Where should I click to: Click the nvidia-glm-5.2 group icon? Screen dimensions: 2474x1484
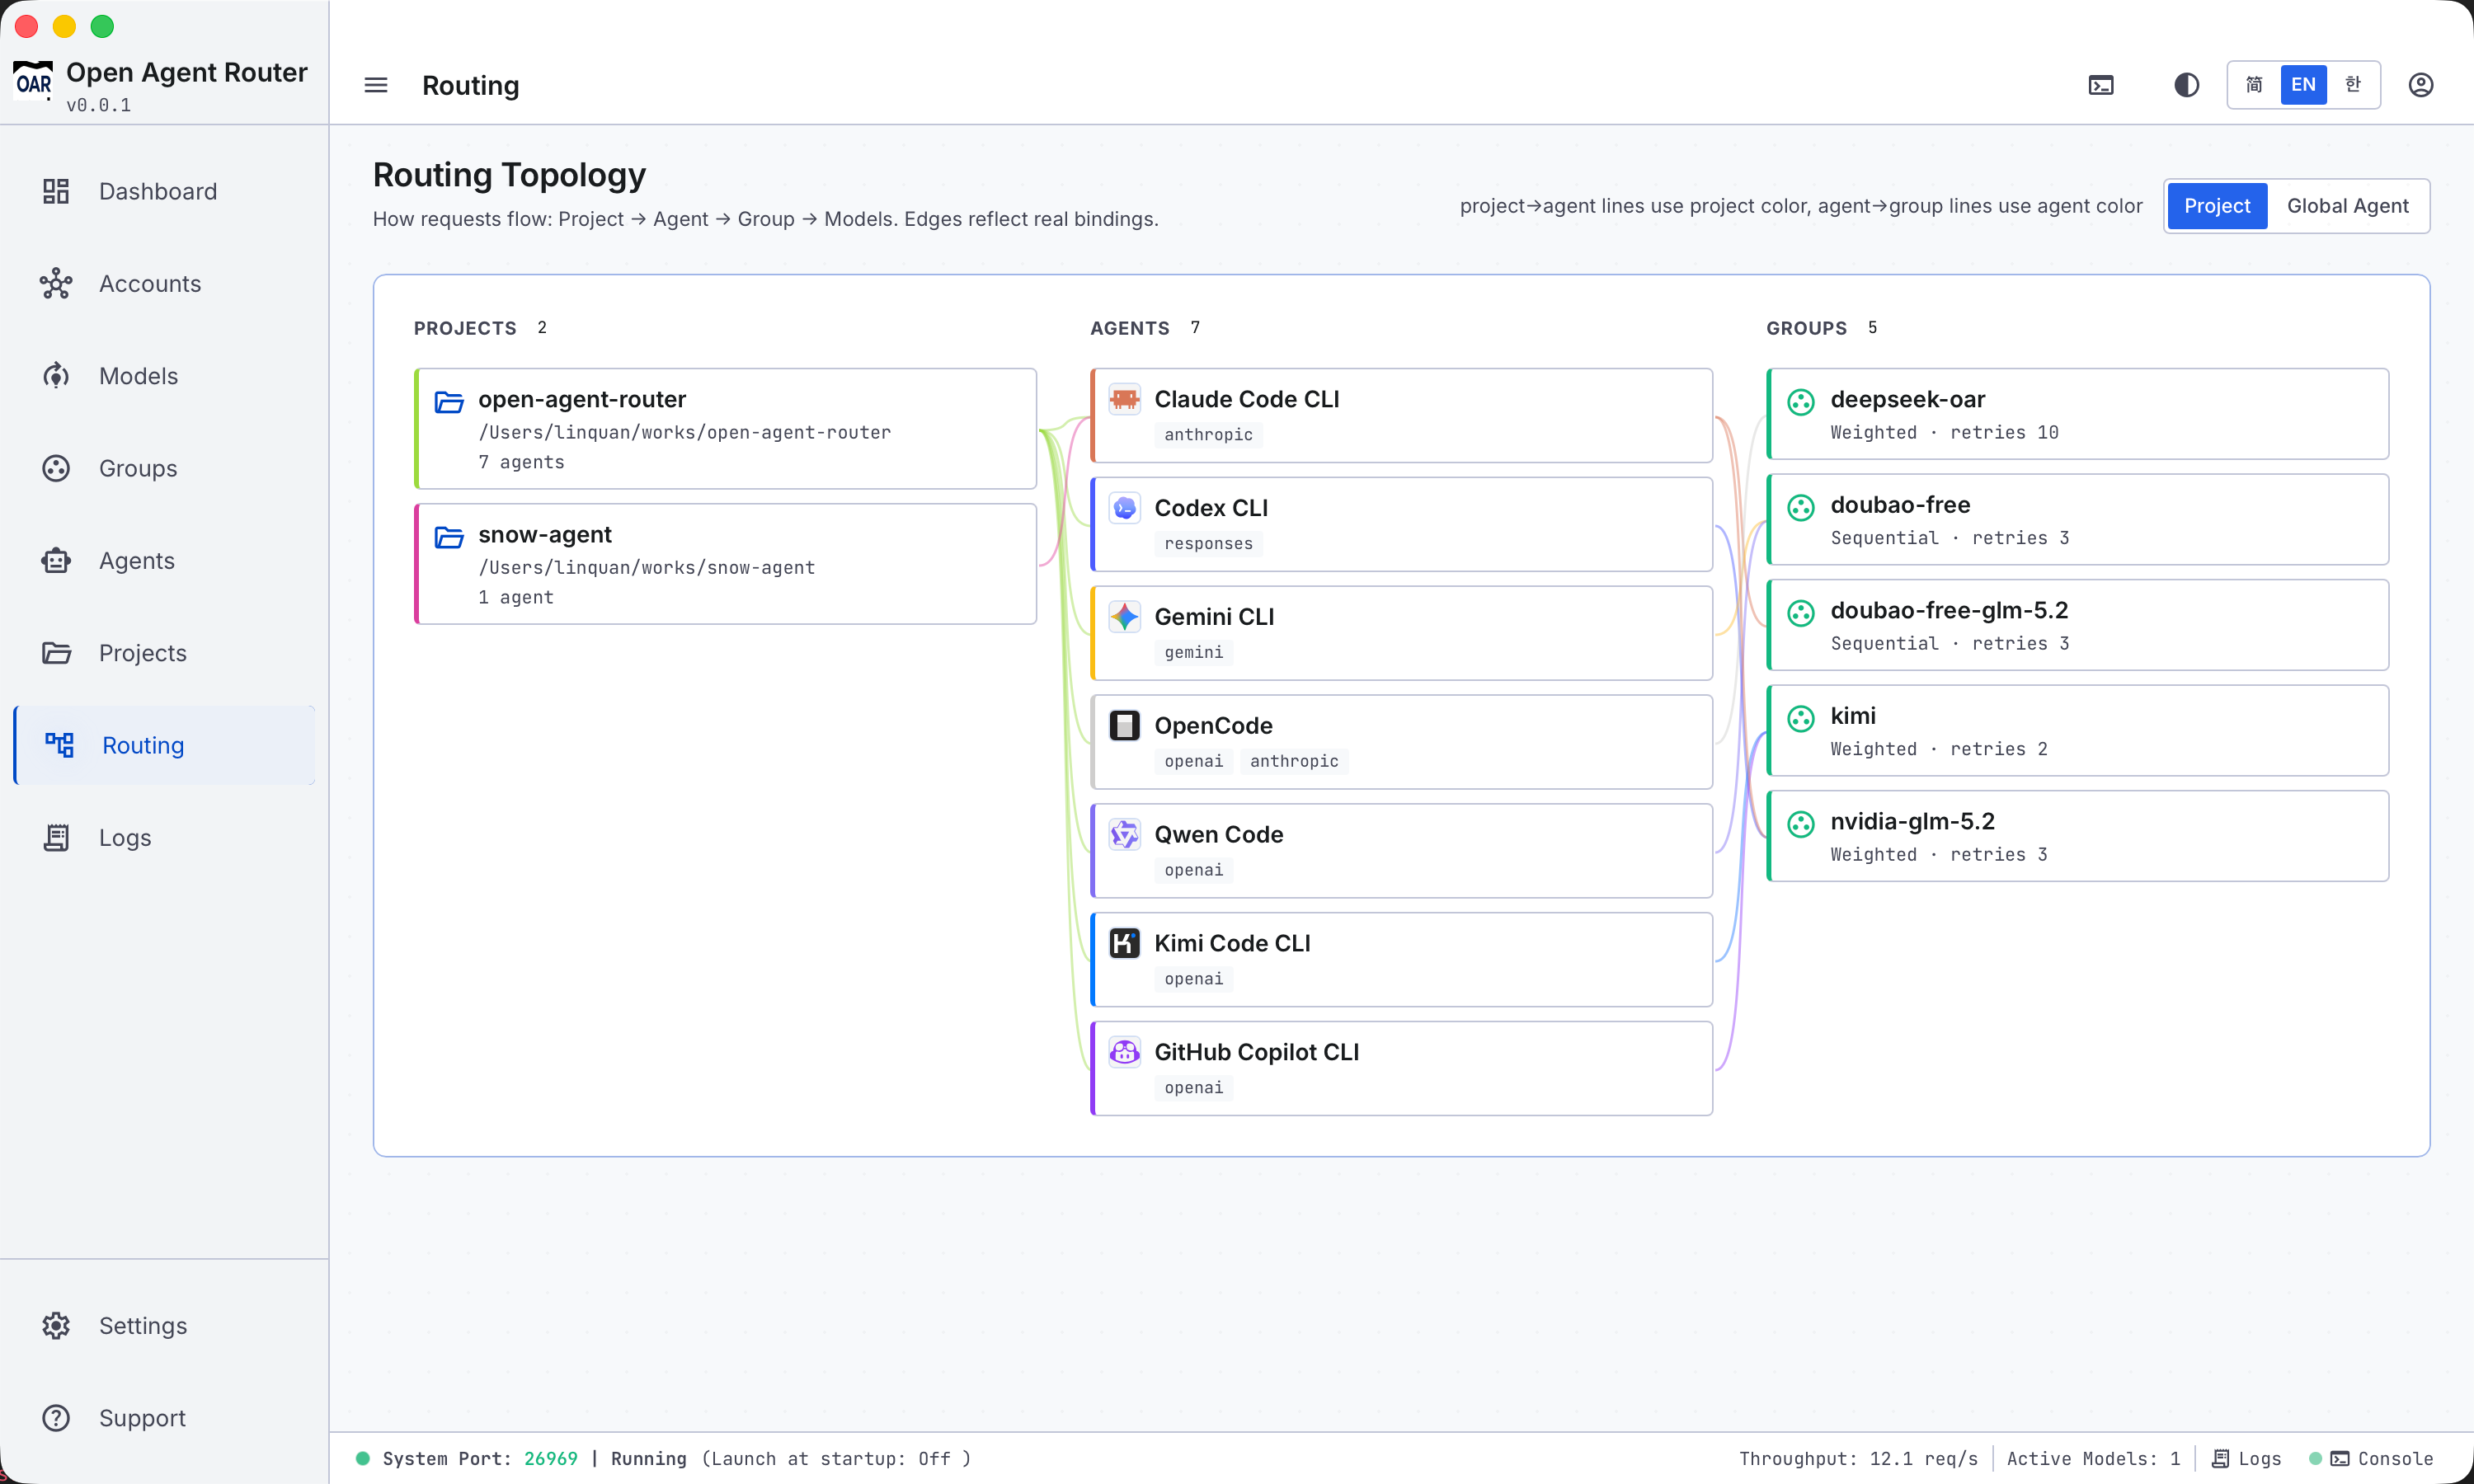click(1801, 824)
